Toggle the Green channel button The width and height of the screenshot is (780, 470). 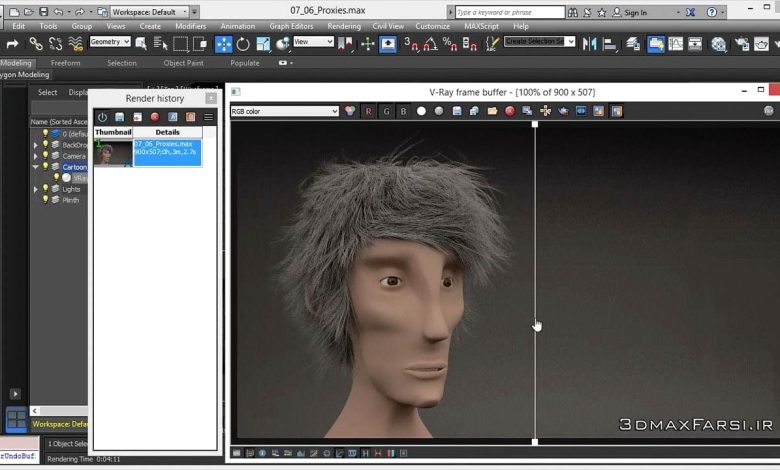(386, 111)
